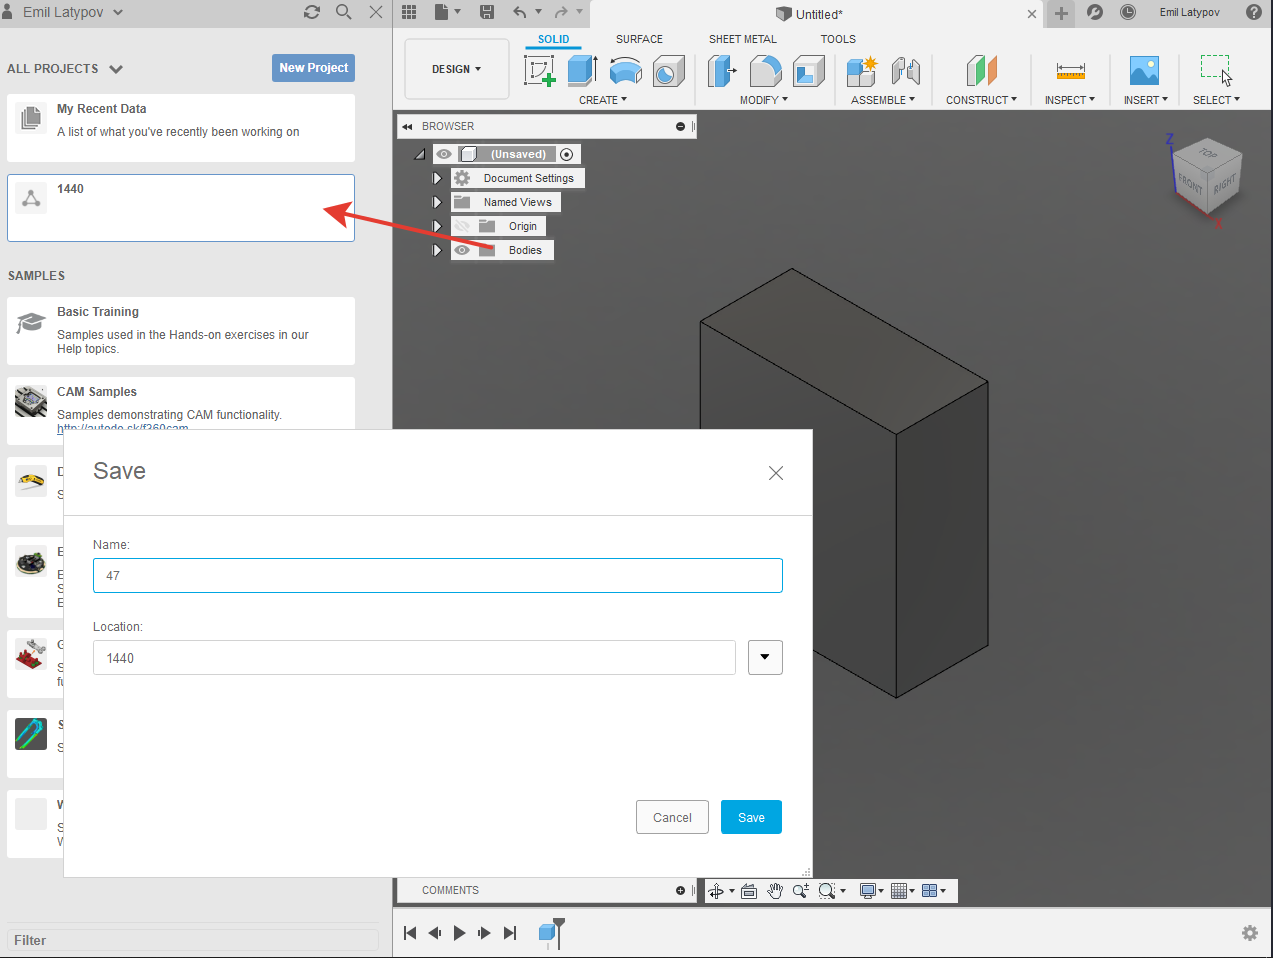Select the Revolve tool icon

626,71
